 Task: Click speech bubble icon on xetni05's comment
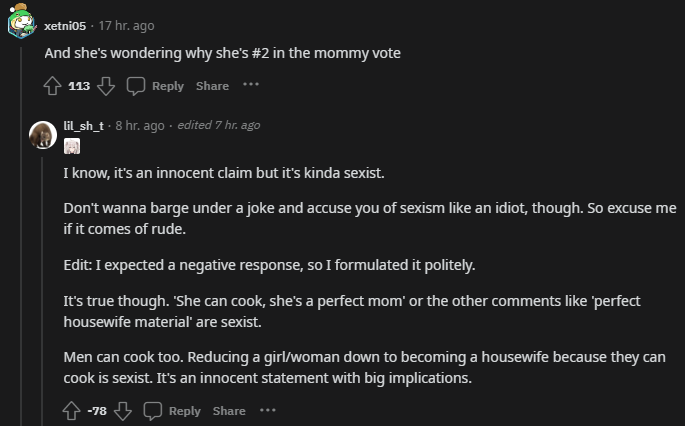point(136,86)
